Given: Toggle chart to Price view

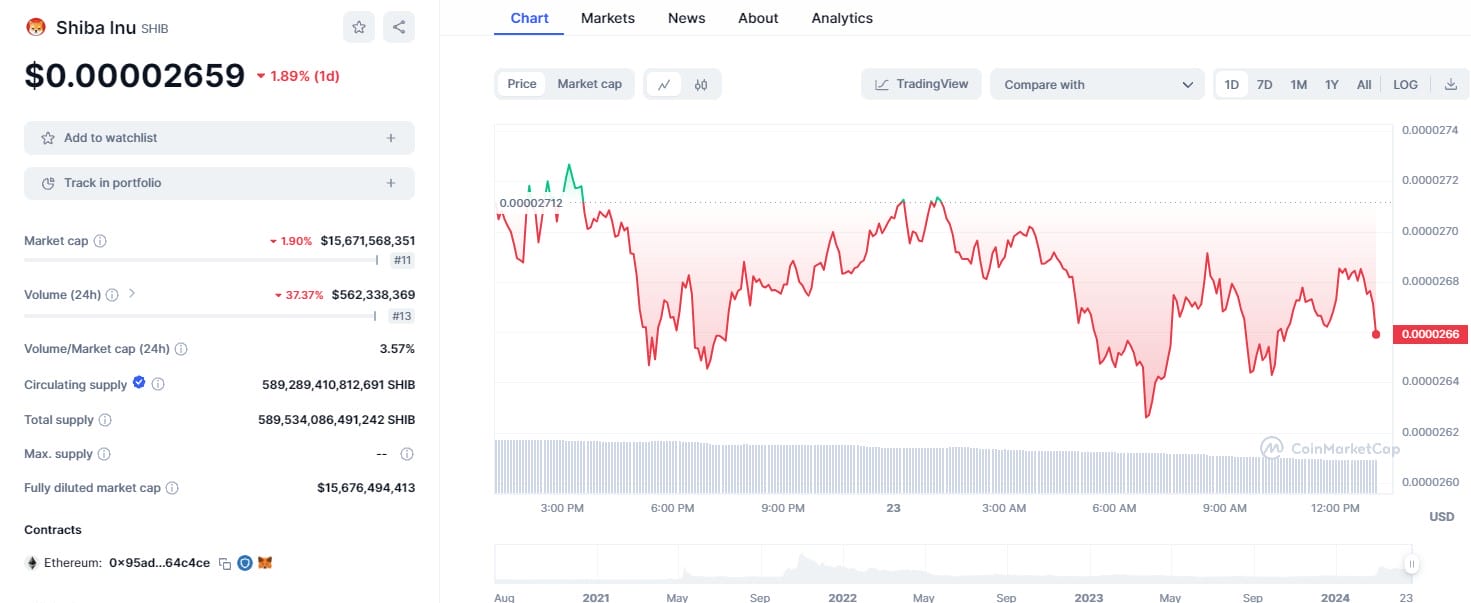Looking at the screenshot, I should pyautogui.click(x=522, y=84).
